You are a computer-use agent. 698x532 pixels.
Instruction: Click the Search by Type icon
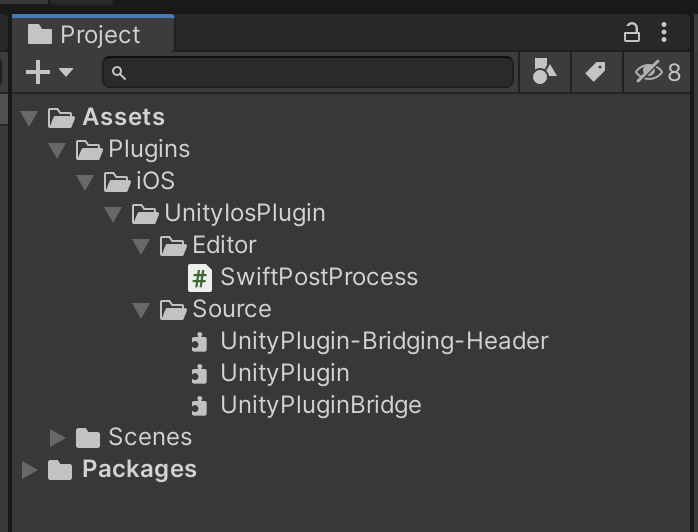(544, 72)
